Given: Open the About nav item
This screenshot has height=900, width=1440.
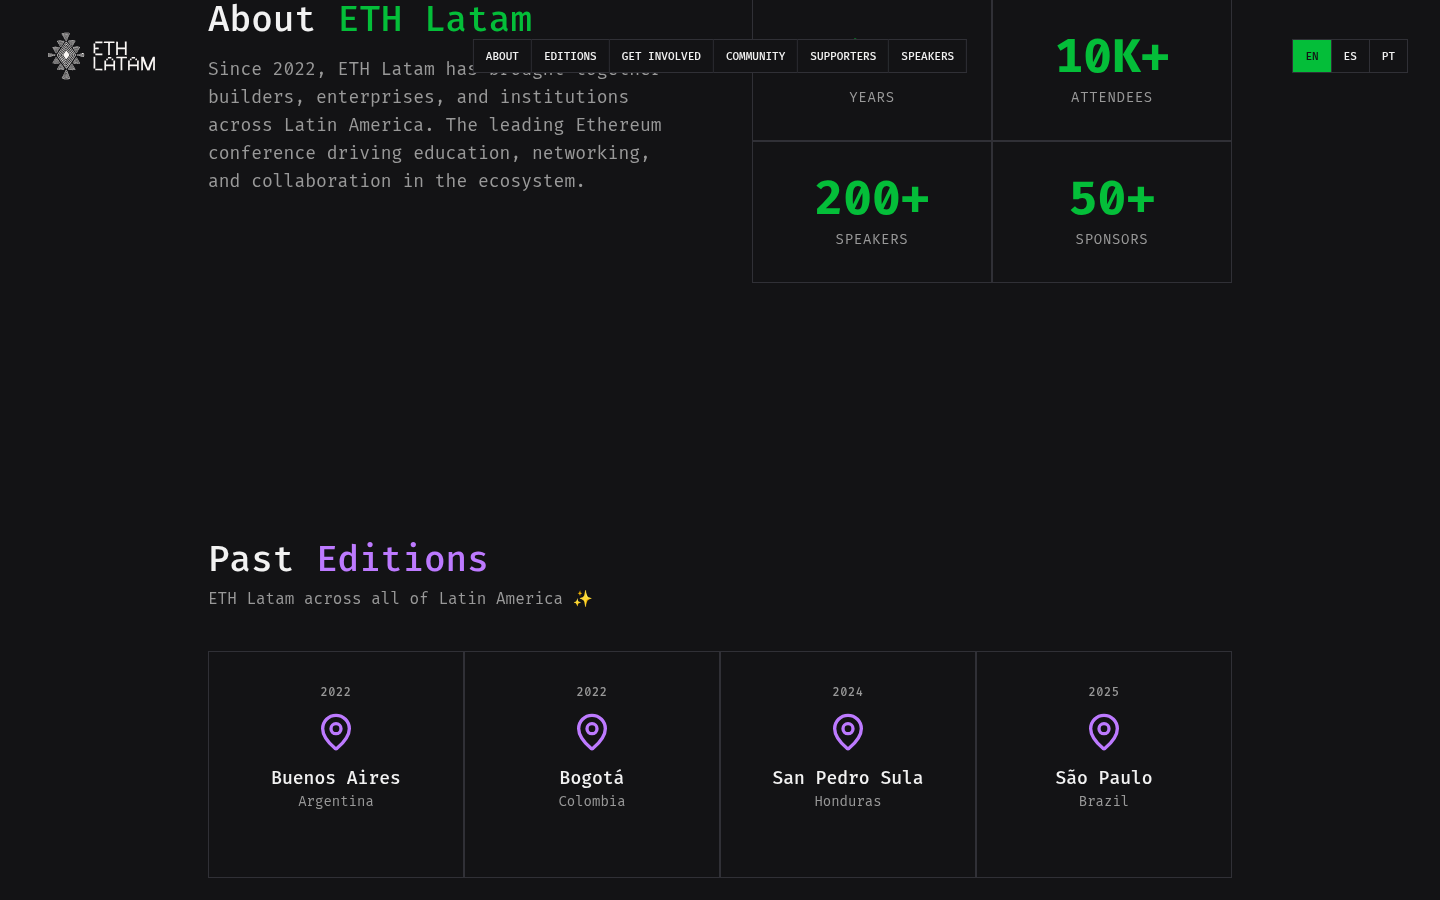Looking at the screenshot, I should 502,56.
